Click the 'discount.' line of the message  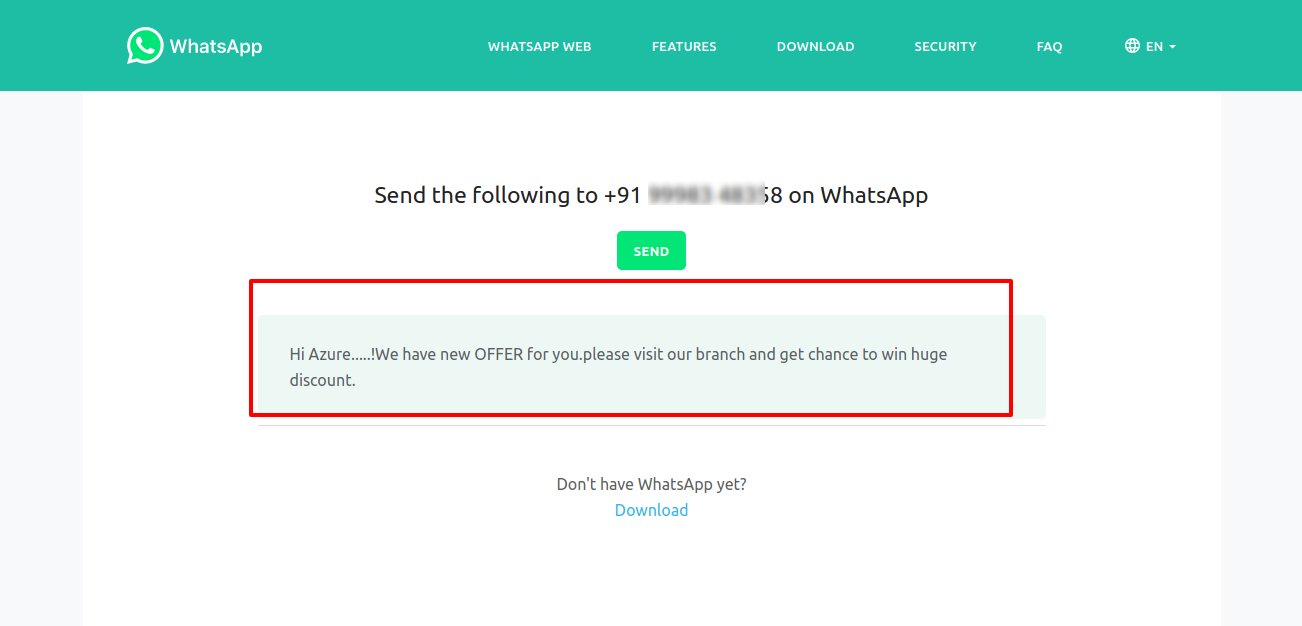[323, 380]
